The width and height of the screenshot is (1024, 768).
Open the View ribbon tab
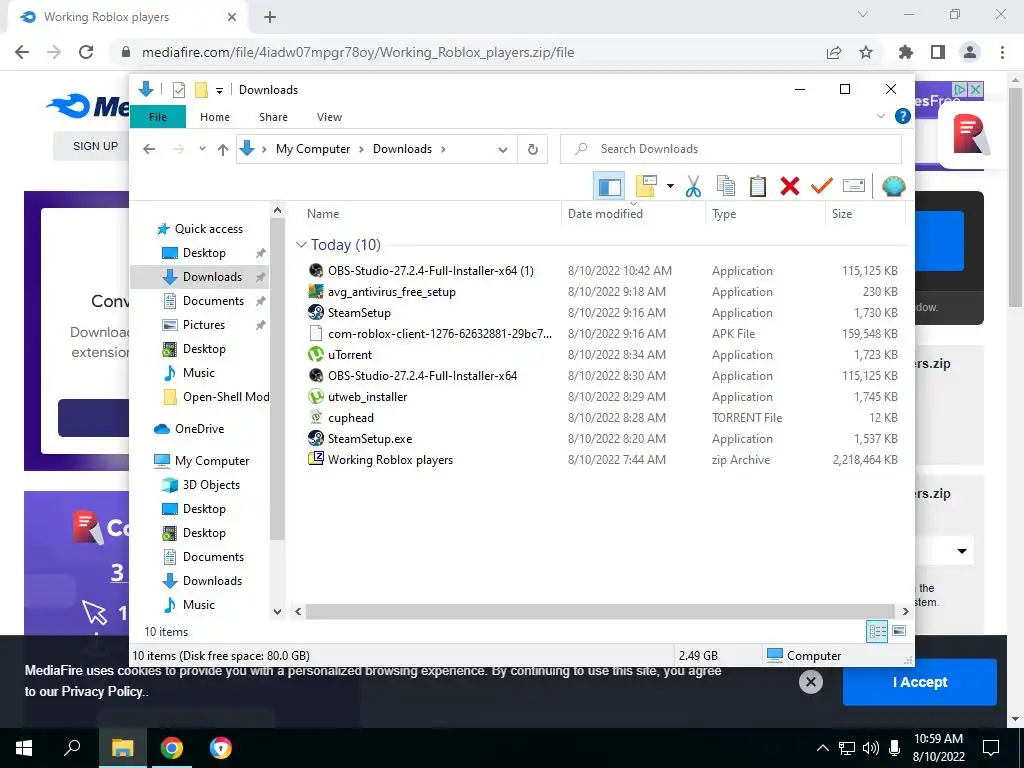[329, 117]
